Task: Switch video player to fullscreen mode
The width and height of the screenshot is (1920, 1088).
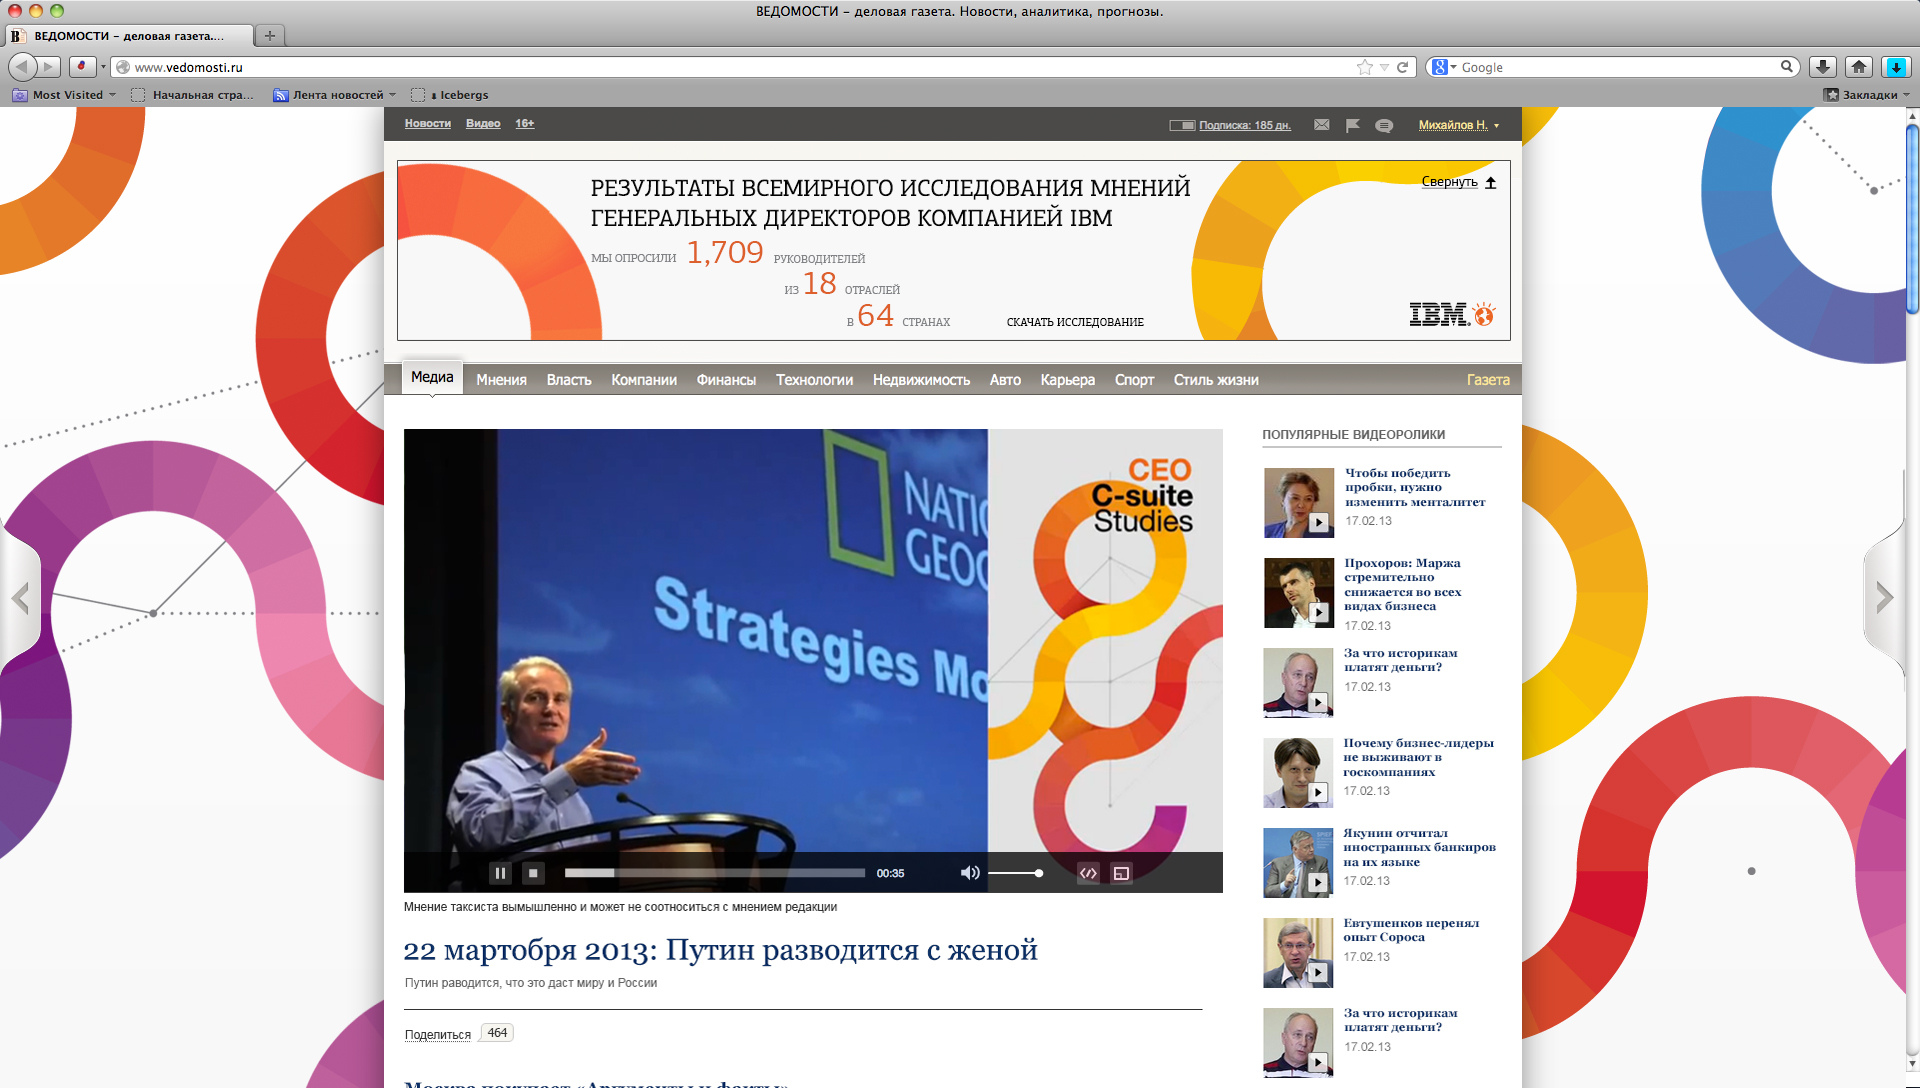Action: (x=1121, y=873)
